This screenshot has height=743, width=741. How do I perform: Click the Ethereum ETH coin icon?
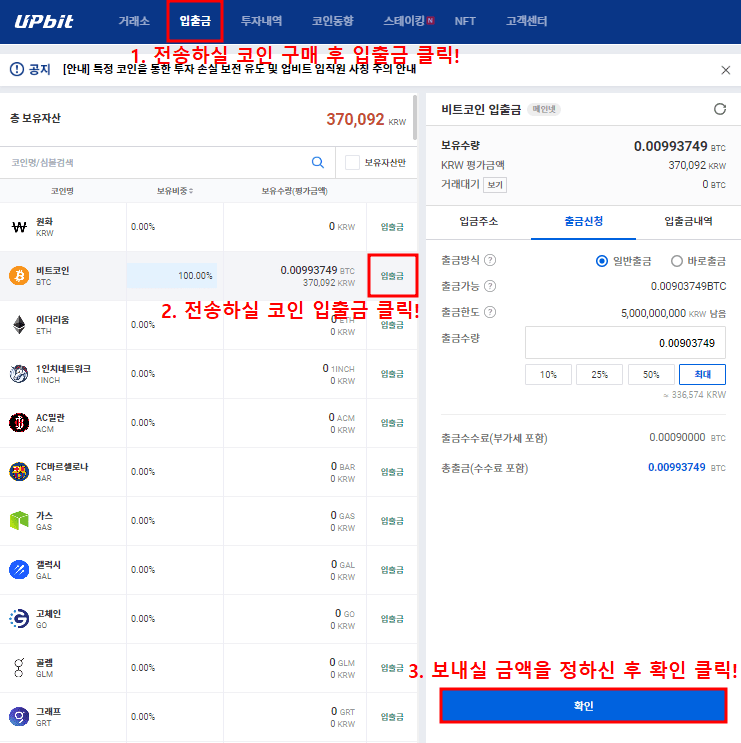[18, 325]
